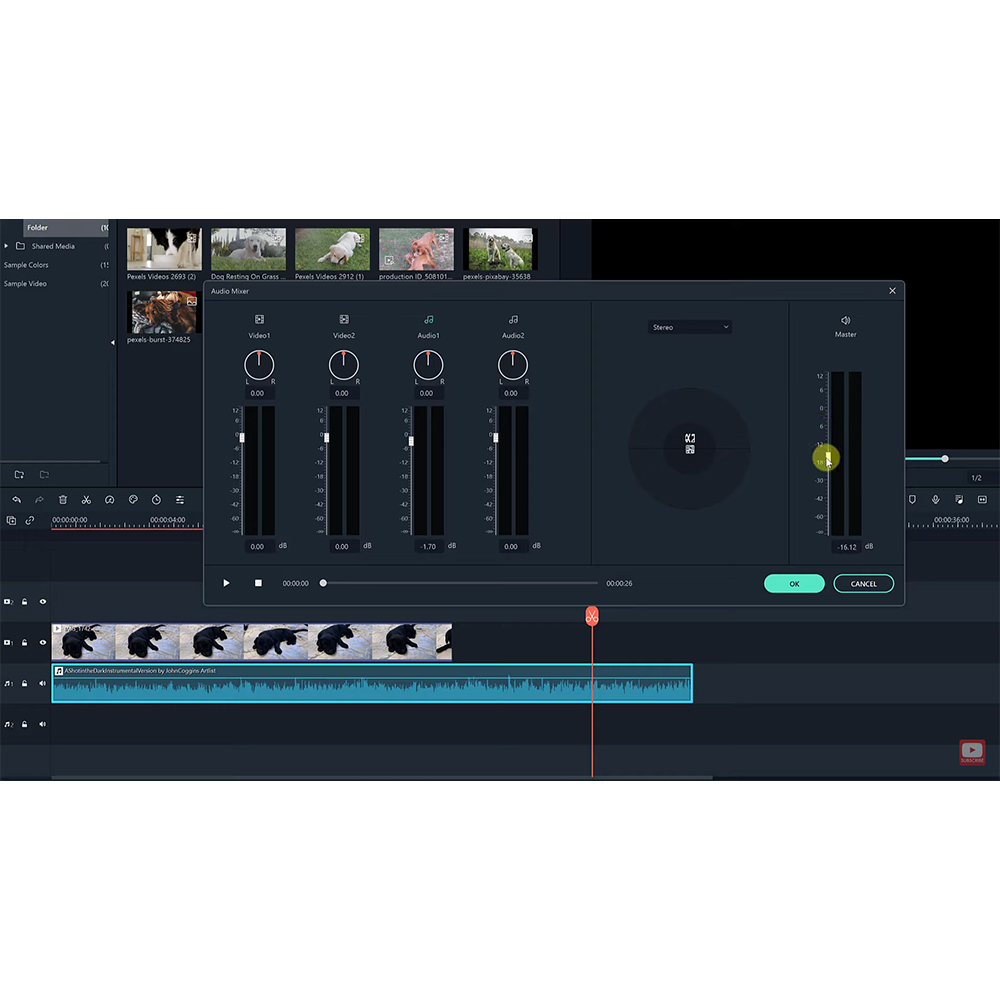The height and width of the screenshot is (1000, 1000).
Task: Click the Audio1 music note icon in mixer
Action: pyautogui.click(x=429, y=320)
